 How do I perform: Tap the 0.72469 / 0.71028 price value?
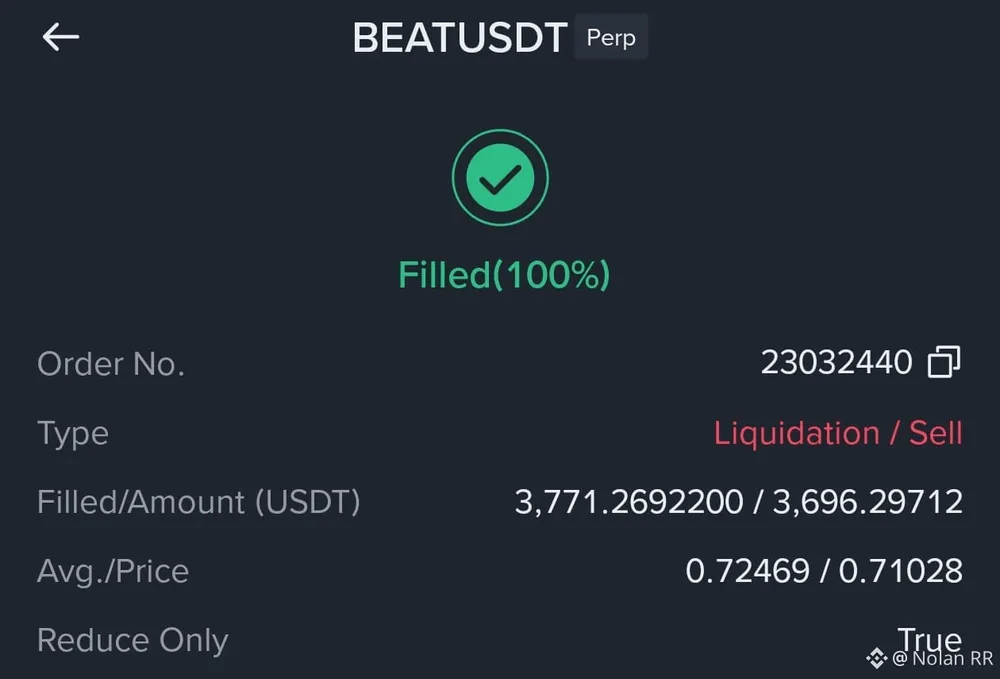824,571
